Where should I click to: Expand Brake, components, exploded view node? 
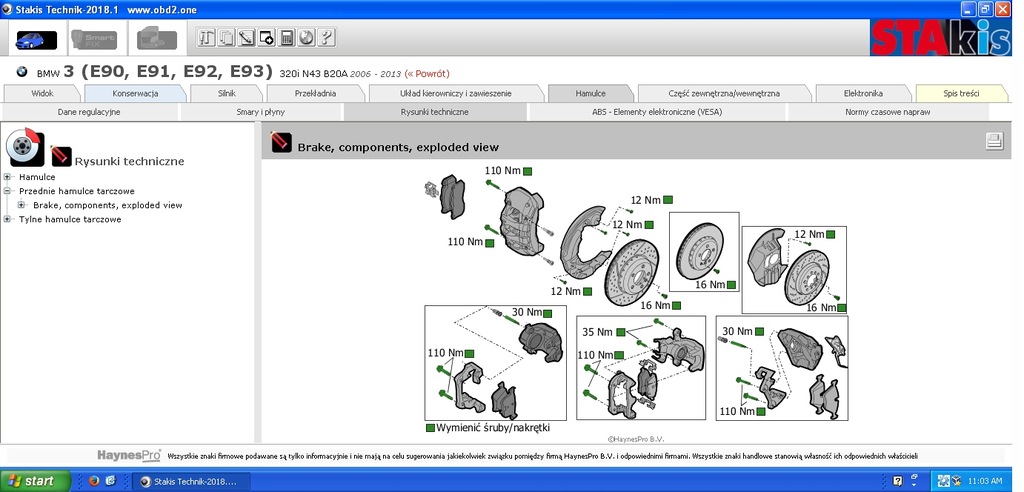[x=22, y=205]
